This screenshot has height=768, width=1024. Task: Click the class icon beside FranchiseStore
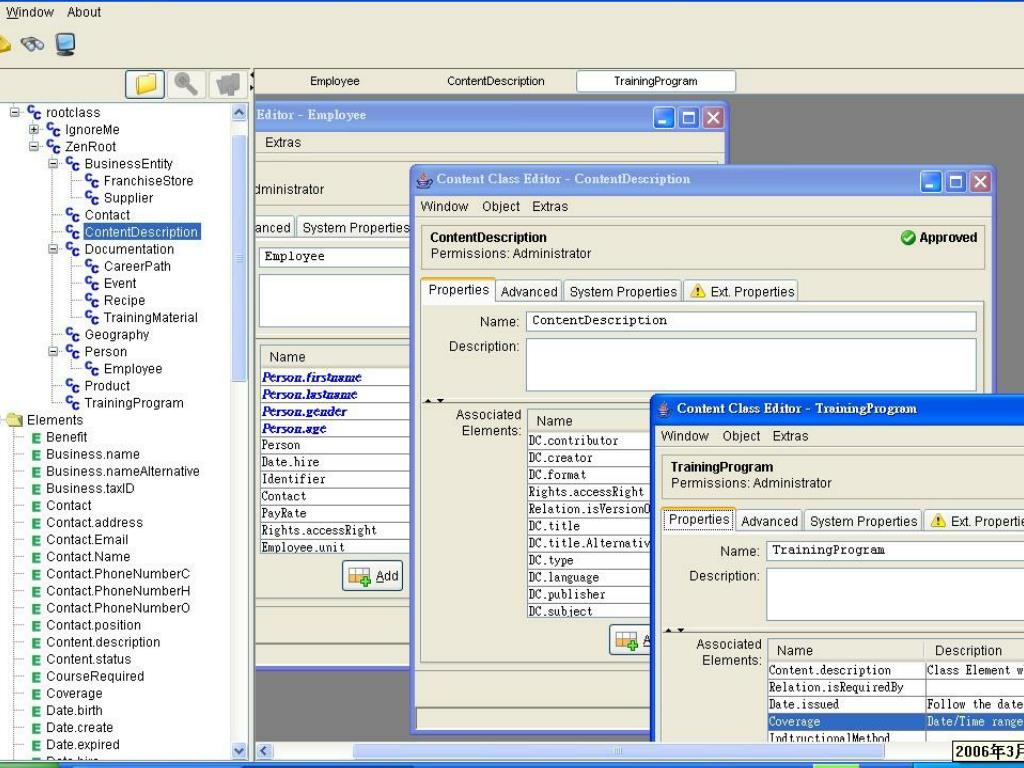tap(92, 181)
